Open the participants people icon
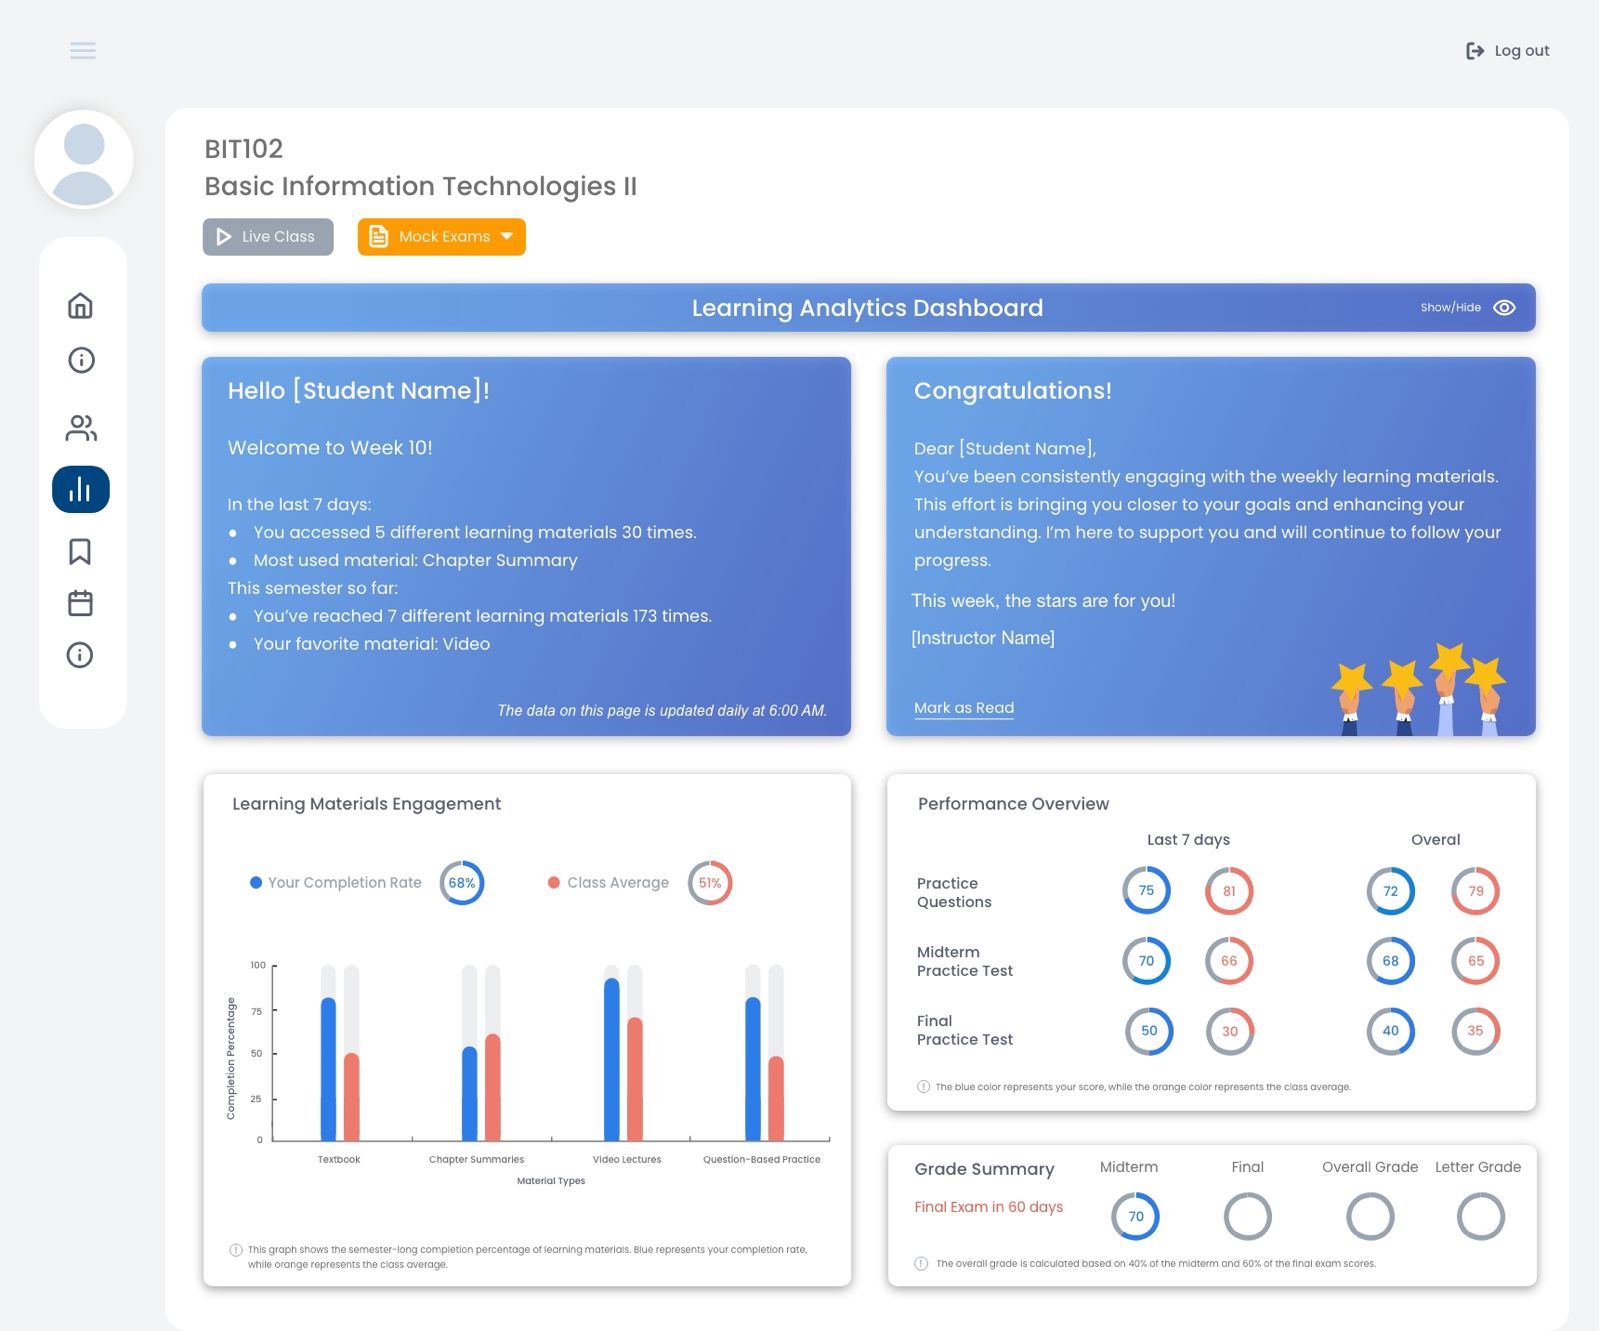Image resolution: width=1600 pixels, height=1331 pixels. tap(81, 428)
